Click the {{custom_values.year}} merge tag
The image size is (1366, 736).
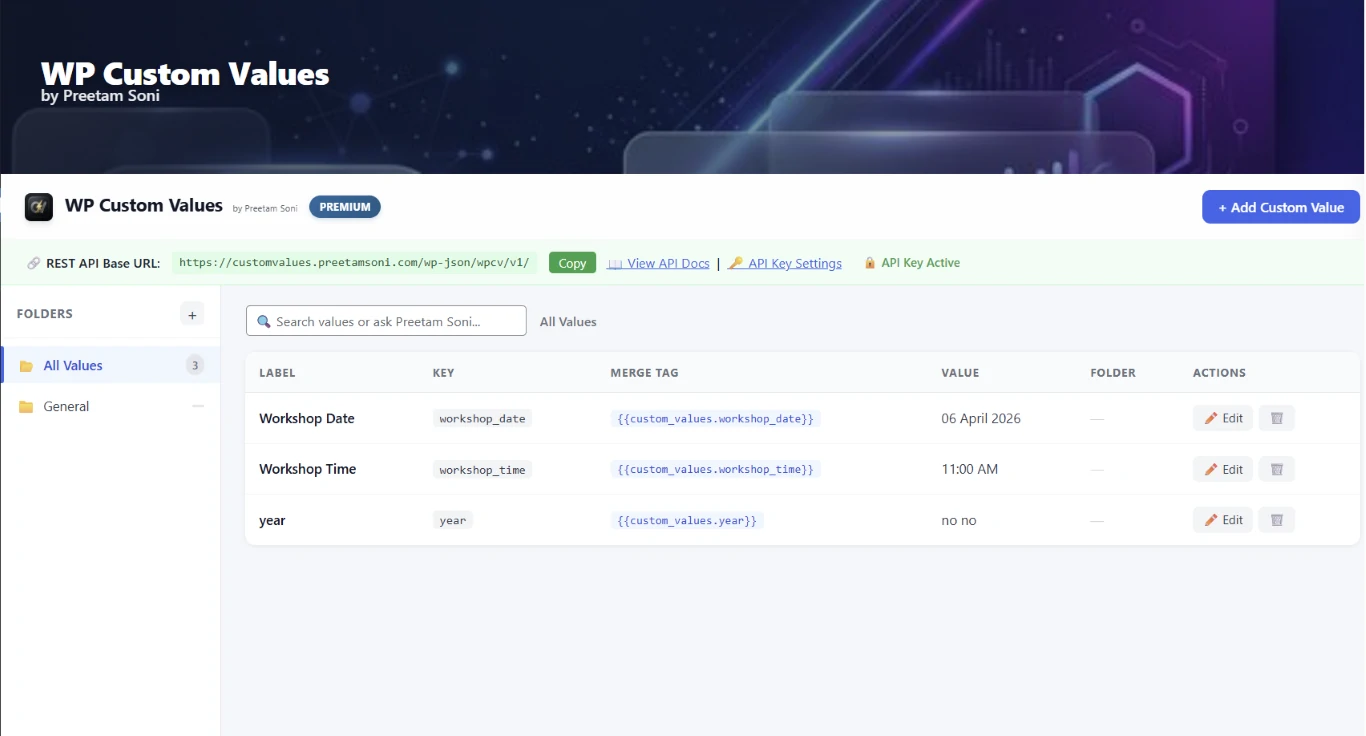pos(687,521)
